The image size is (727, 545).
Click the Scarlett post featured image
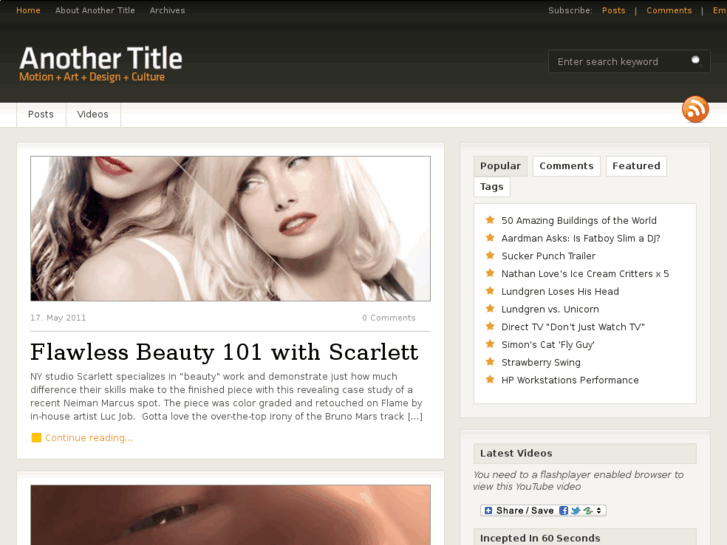(x=230, y=229)
